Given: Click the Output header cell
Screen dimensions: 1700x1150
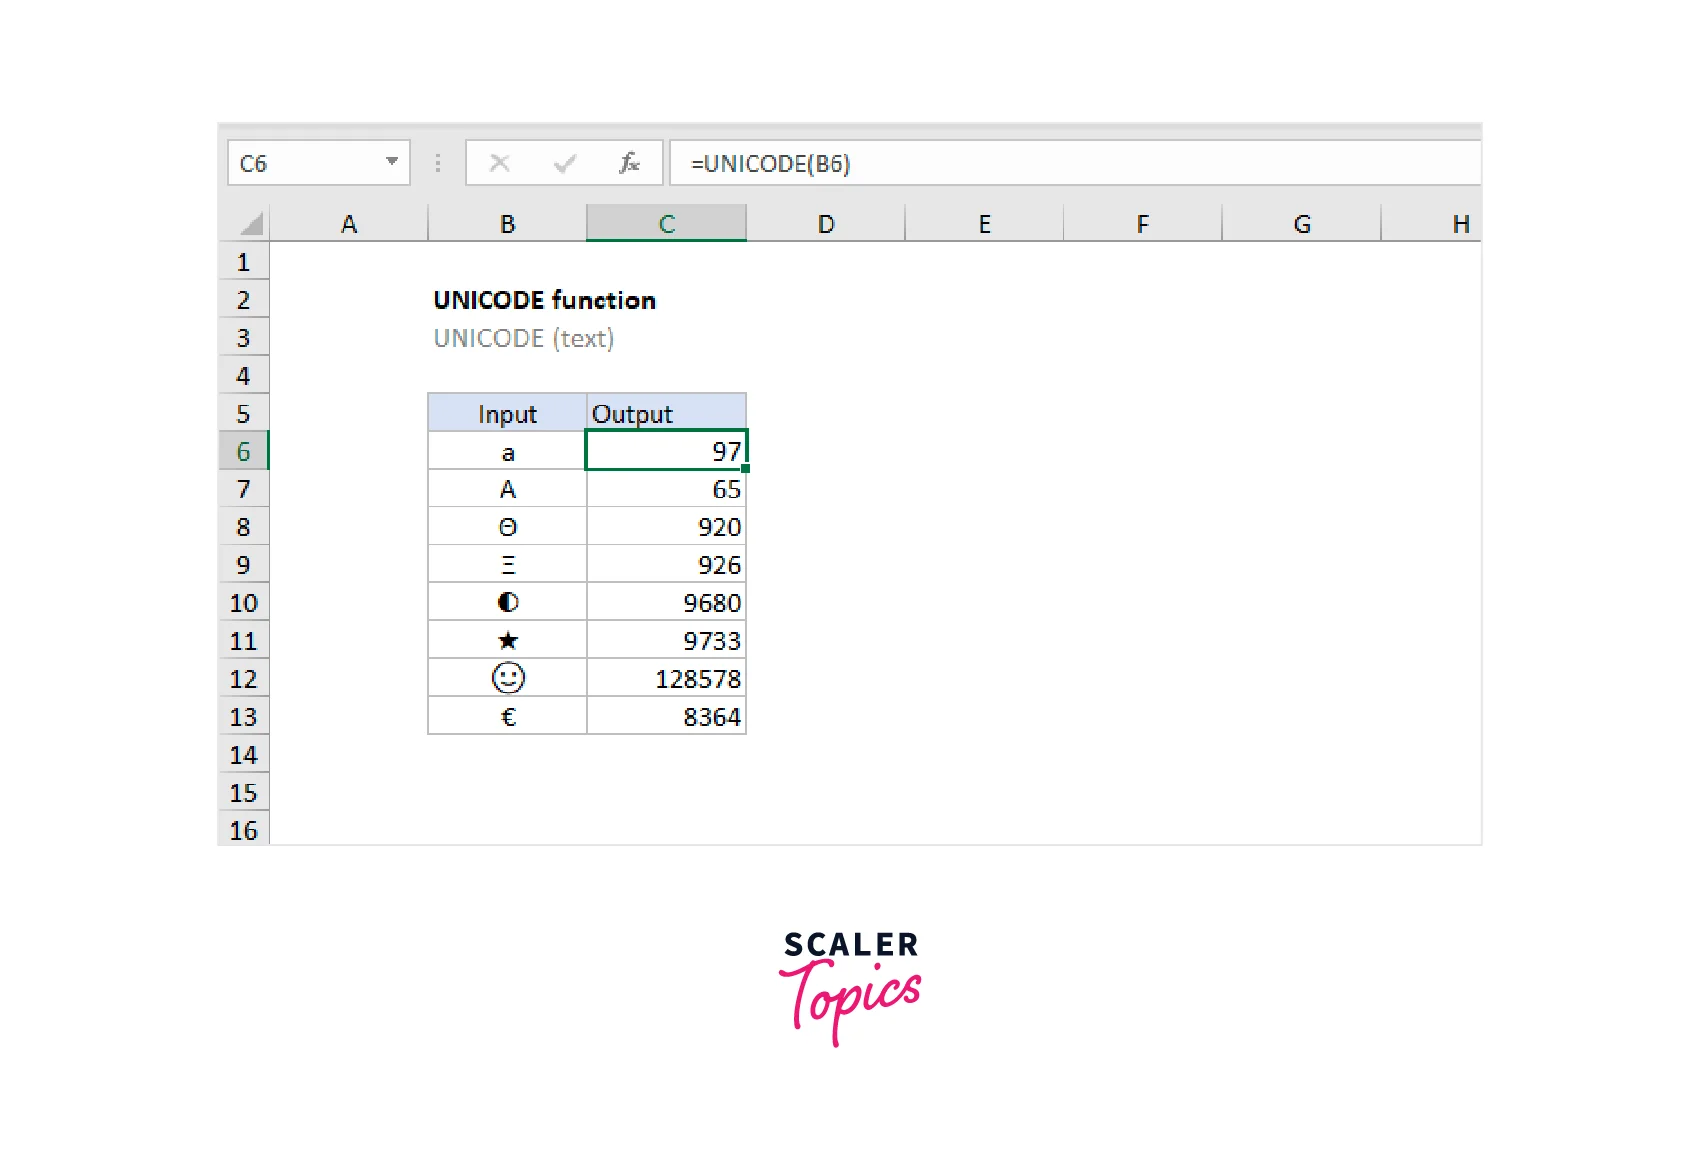Looking at the screenshot, I should 666,413.
